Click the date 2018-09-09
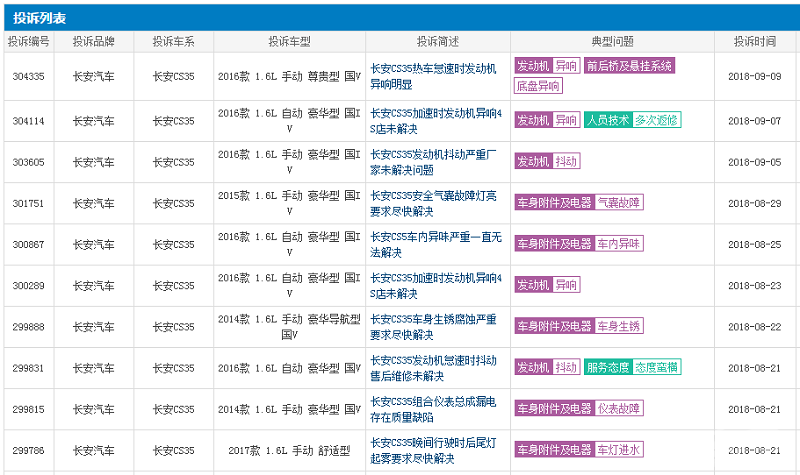This screenshot has height=475, width=800. [x=755, y=77]
